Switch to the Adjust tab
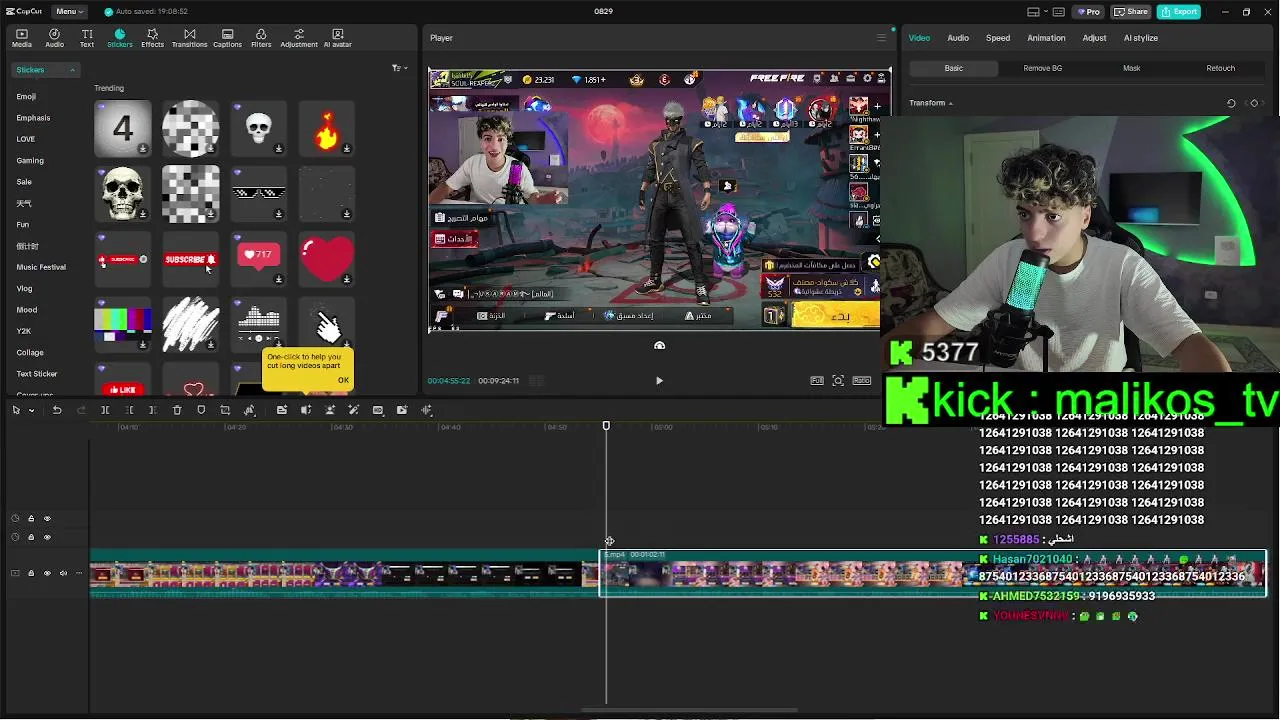This screenshot has width=1280, height=720. click(1094, 38)
